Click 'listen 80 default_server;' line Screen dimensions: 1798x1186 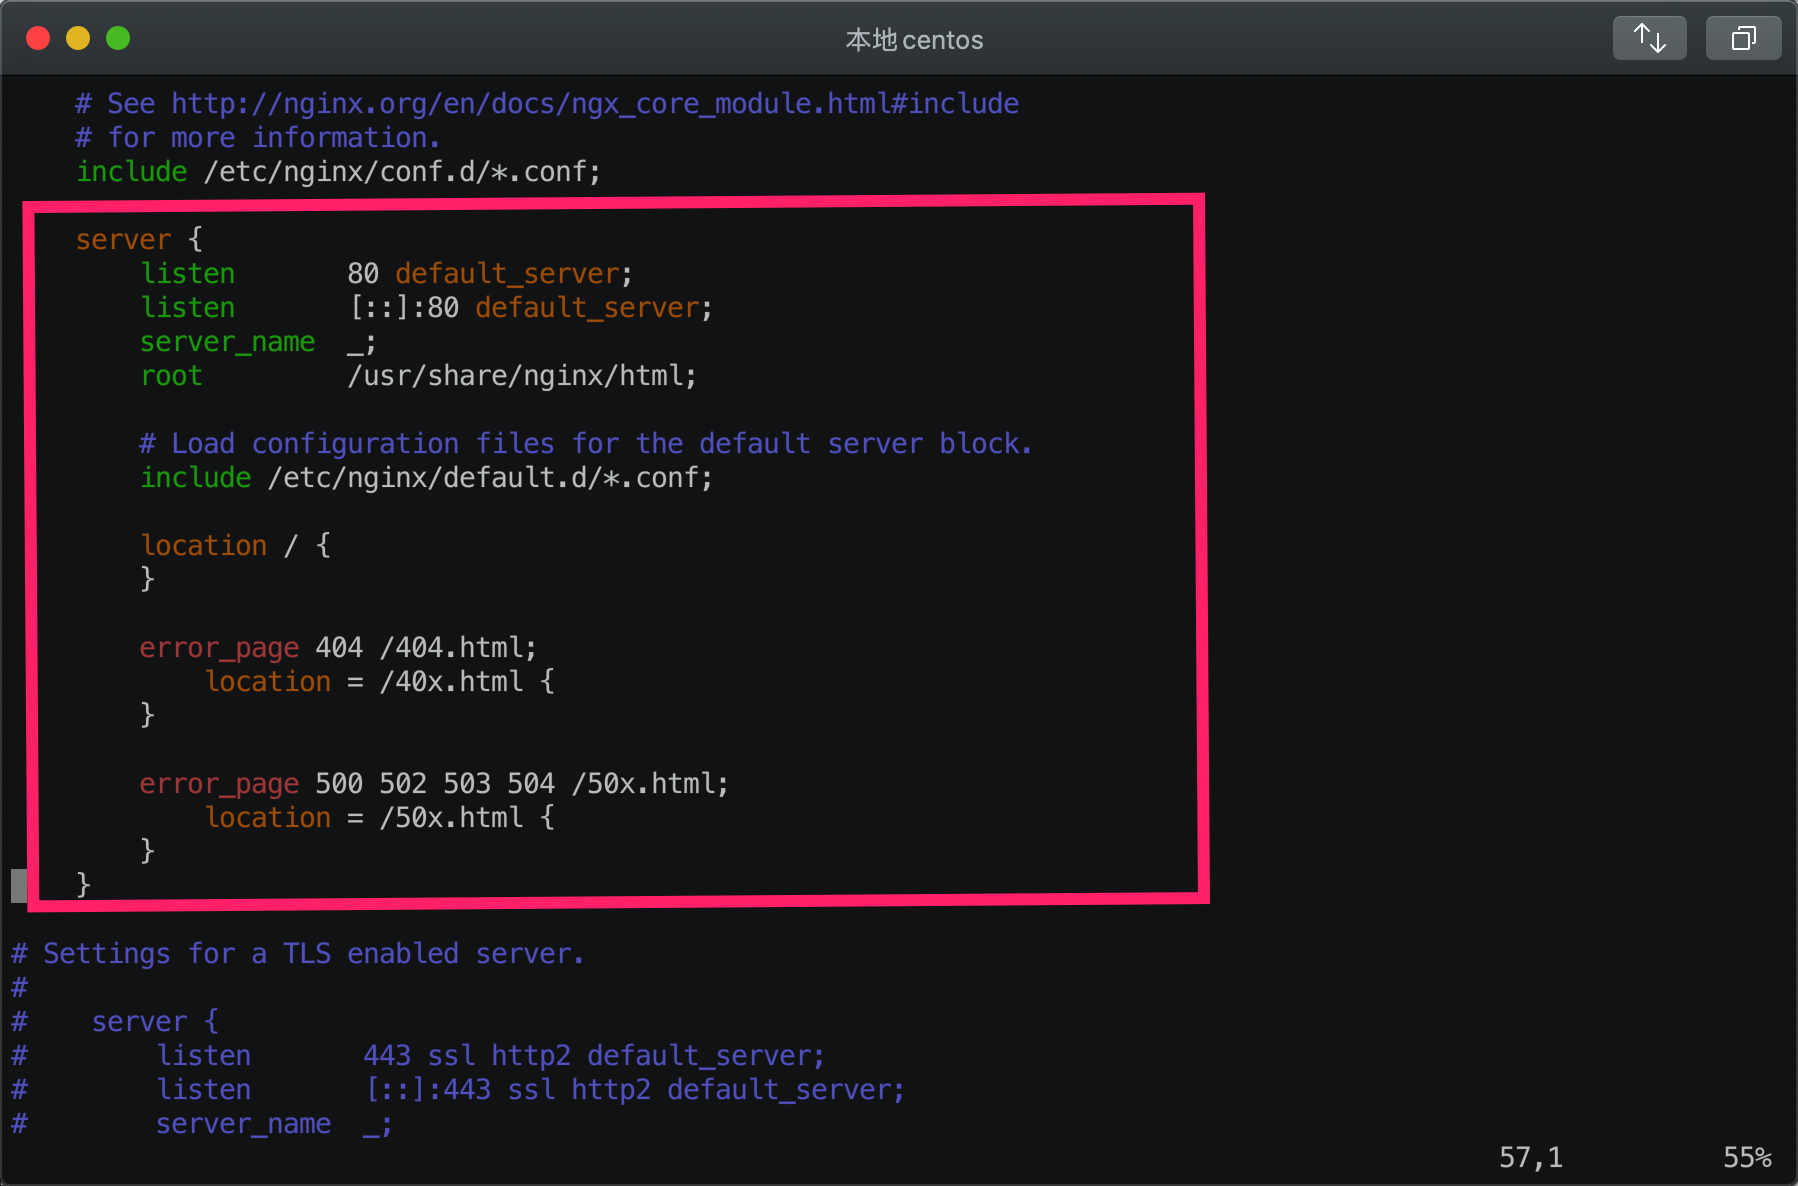386,274
